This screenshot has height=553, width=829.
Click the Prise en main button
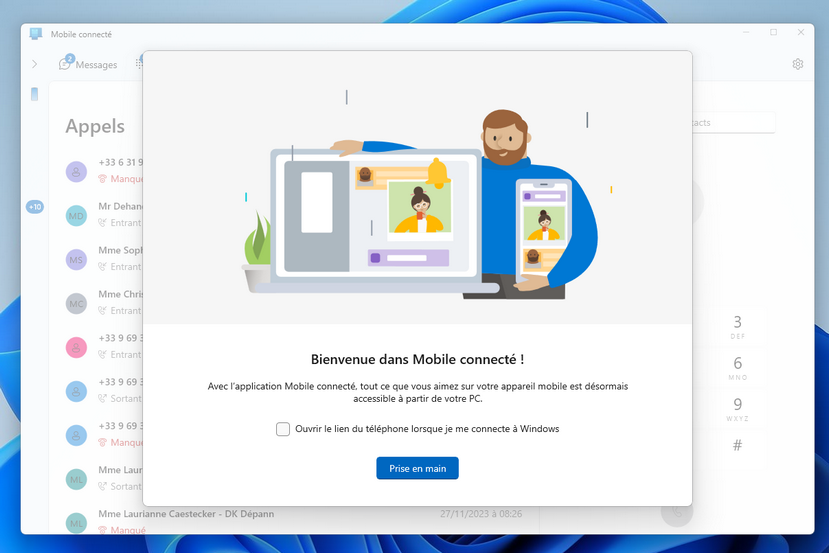coord(417,468)
